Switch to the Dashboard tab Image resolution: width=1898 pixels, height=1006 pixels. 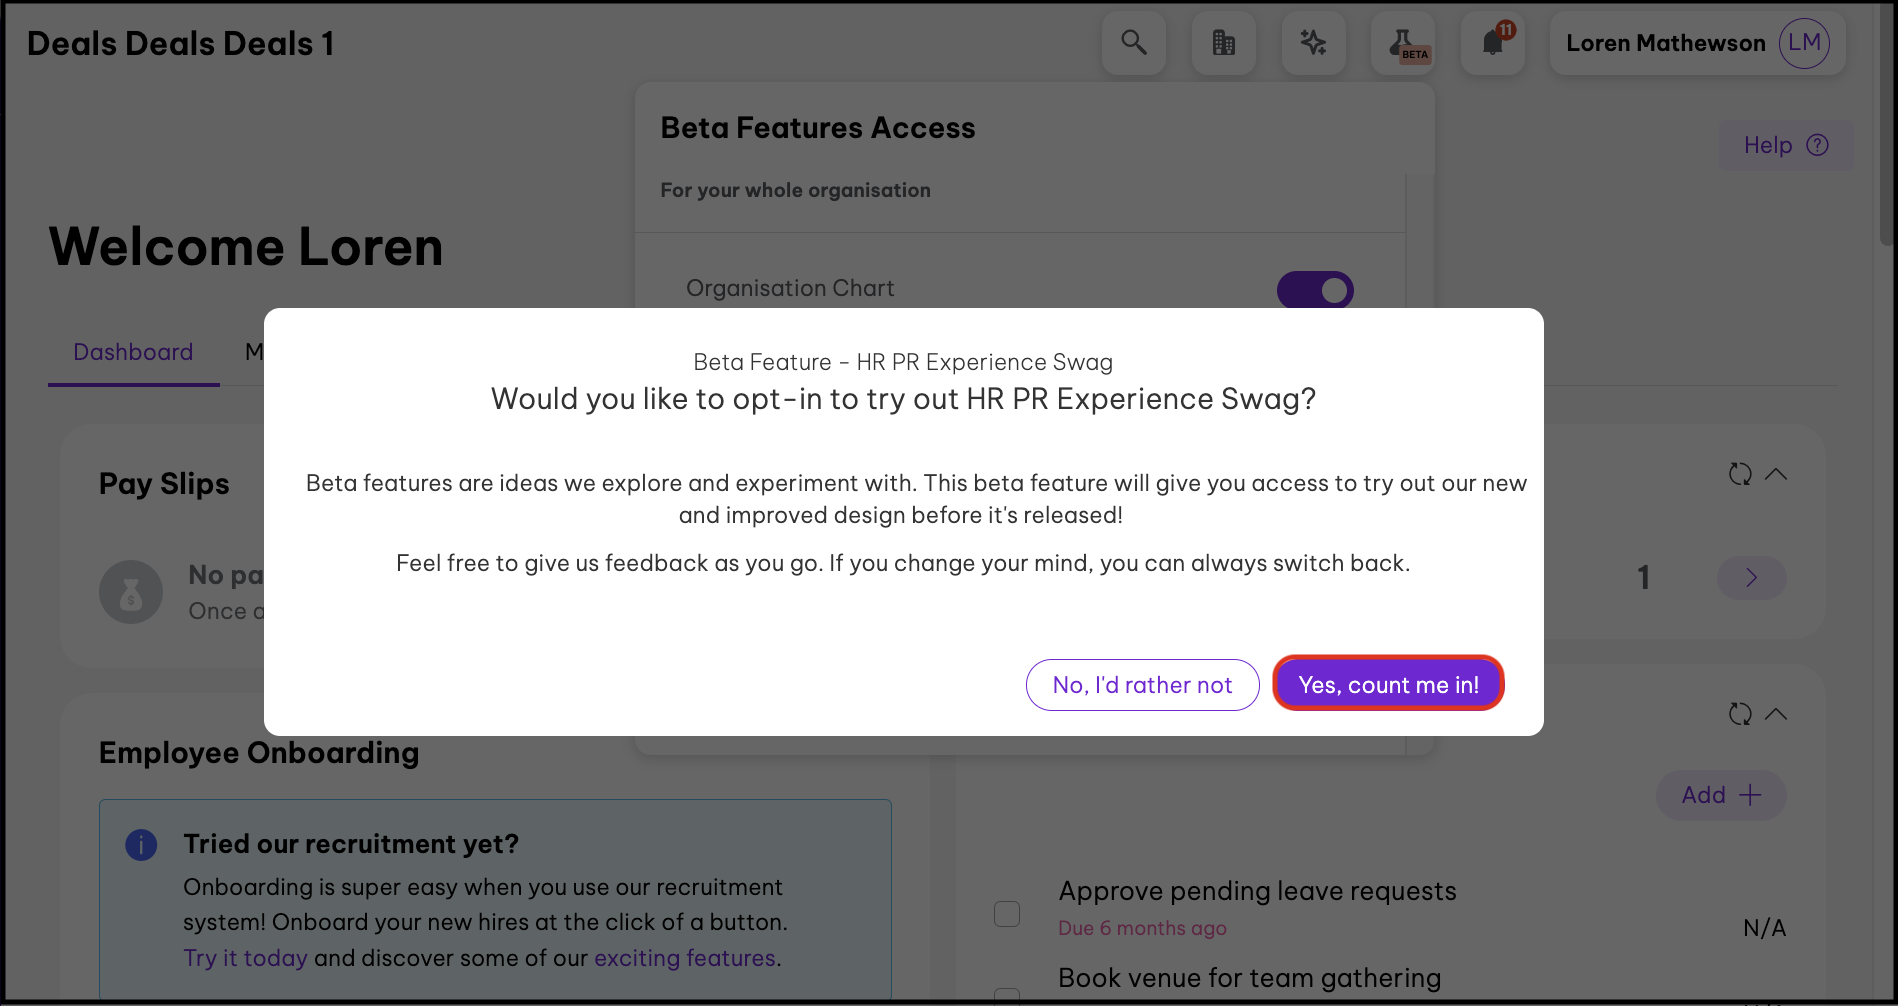tap(133, 352)
